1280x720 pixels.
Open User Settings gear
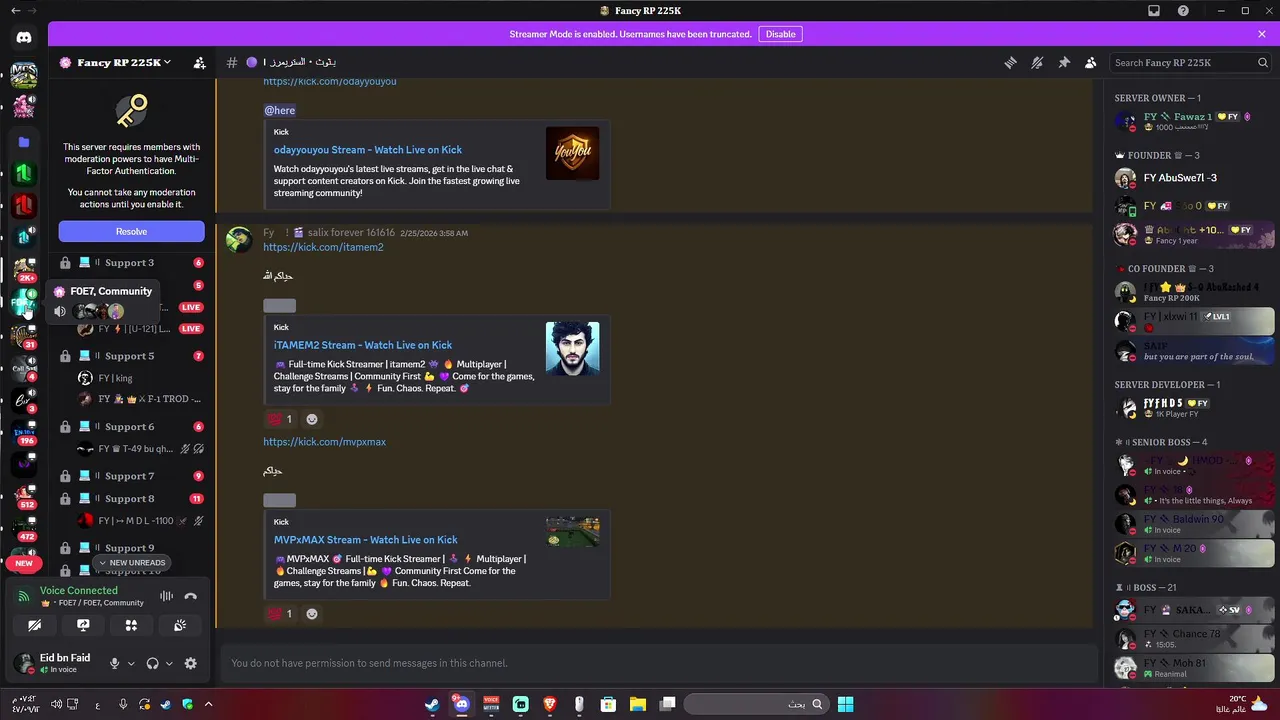tap(191, 663)
